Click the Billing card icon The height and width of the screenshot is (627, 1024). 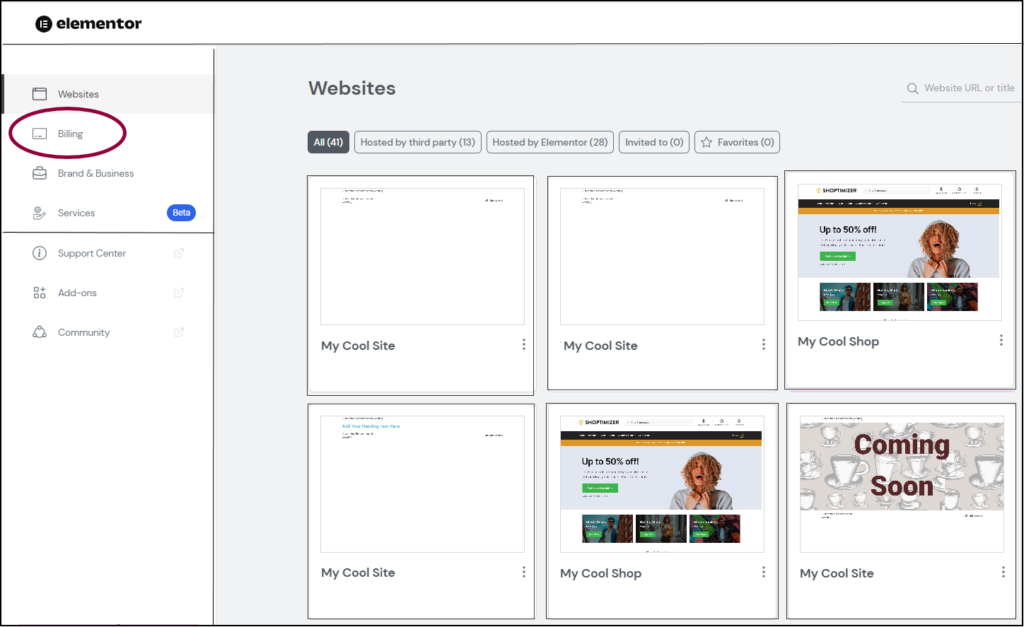coord(40,134)
